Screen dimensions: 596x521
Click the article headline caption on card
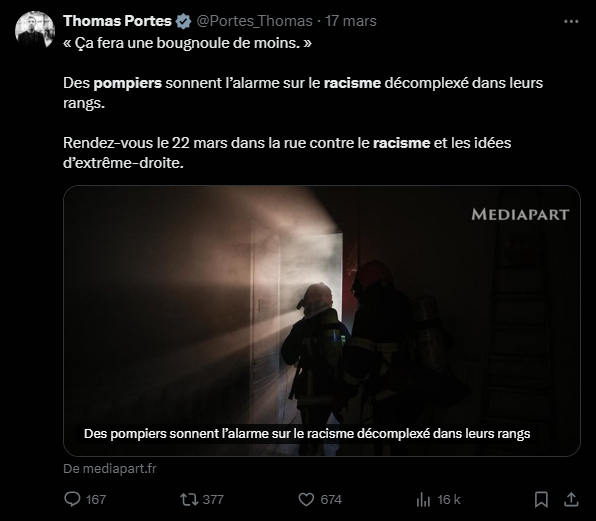[x=307, y=434]
